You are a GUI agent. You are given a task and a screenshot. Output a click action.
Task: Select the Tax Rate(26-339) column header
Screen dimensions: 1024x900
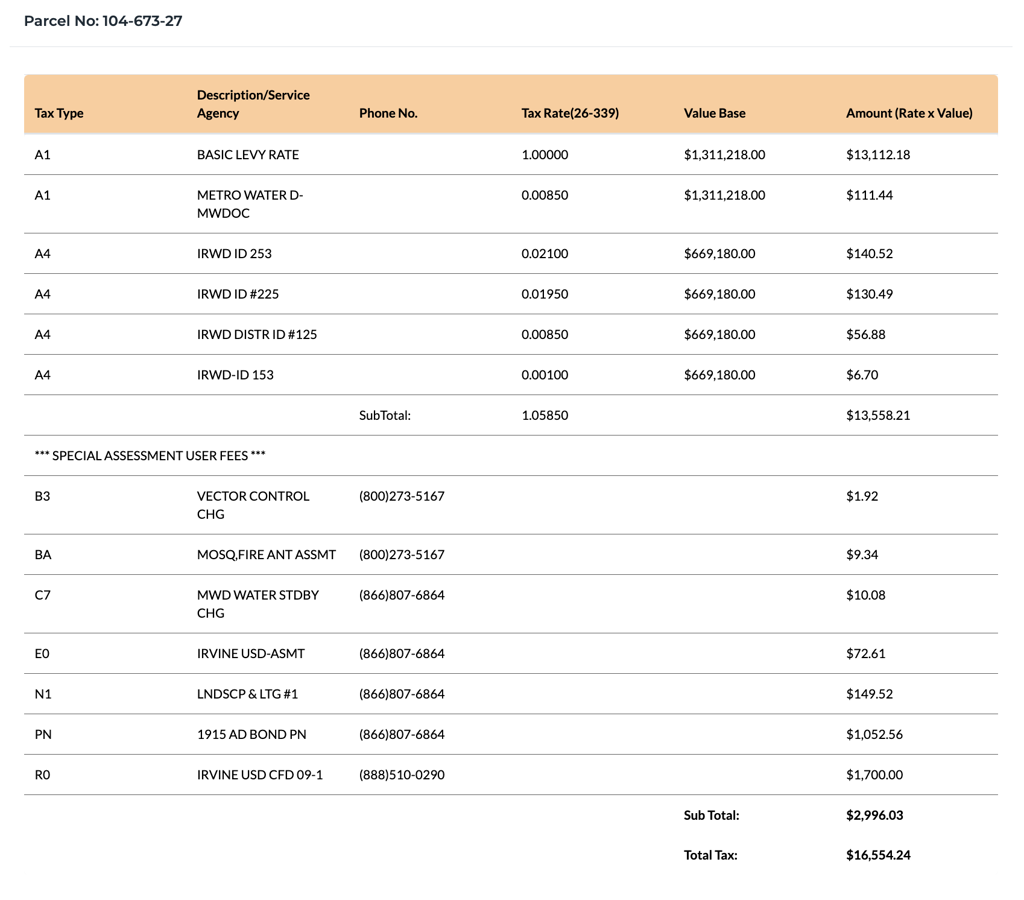[x=570, y=113]
